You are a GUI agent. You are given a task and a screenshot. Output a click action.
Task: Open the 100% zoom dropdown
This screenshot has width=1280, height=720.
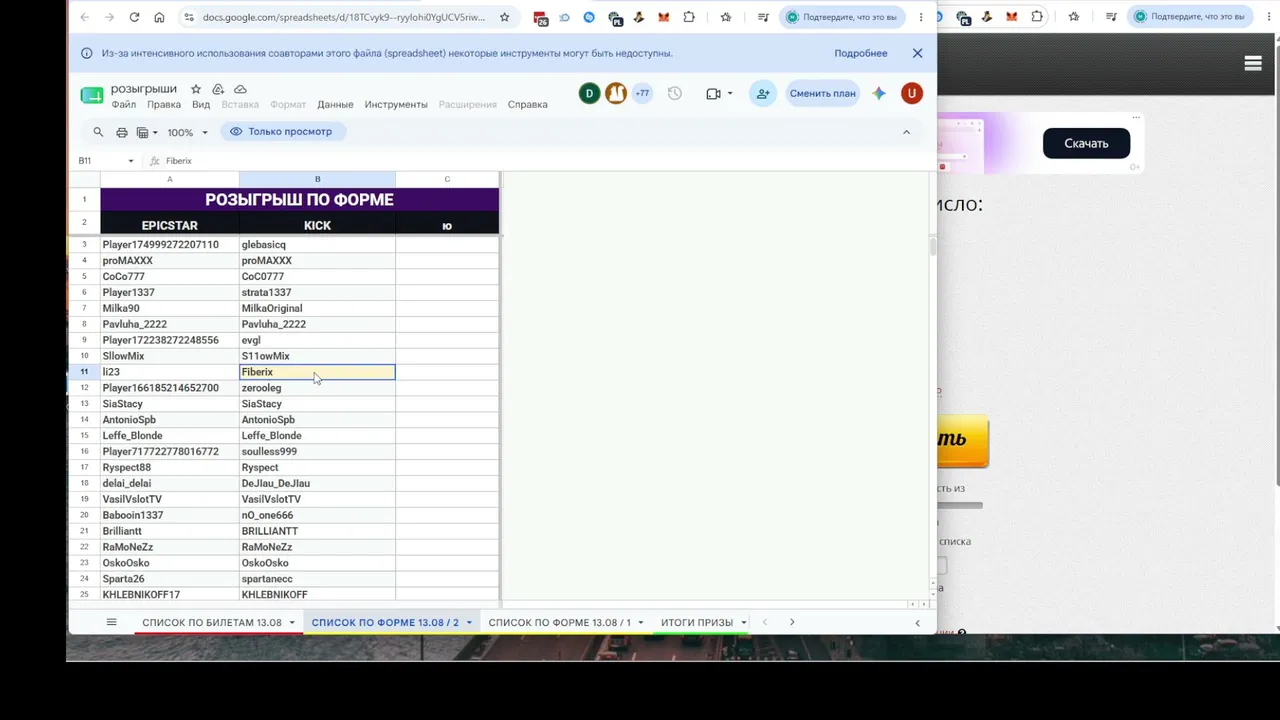click(187, 132)
